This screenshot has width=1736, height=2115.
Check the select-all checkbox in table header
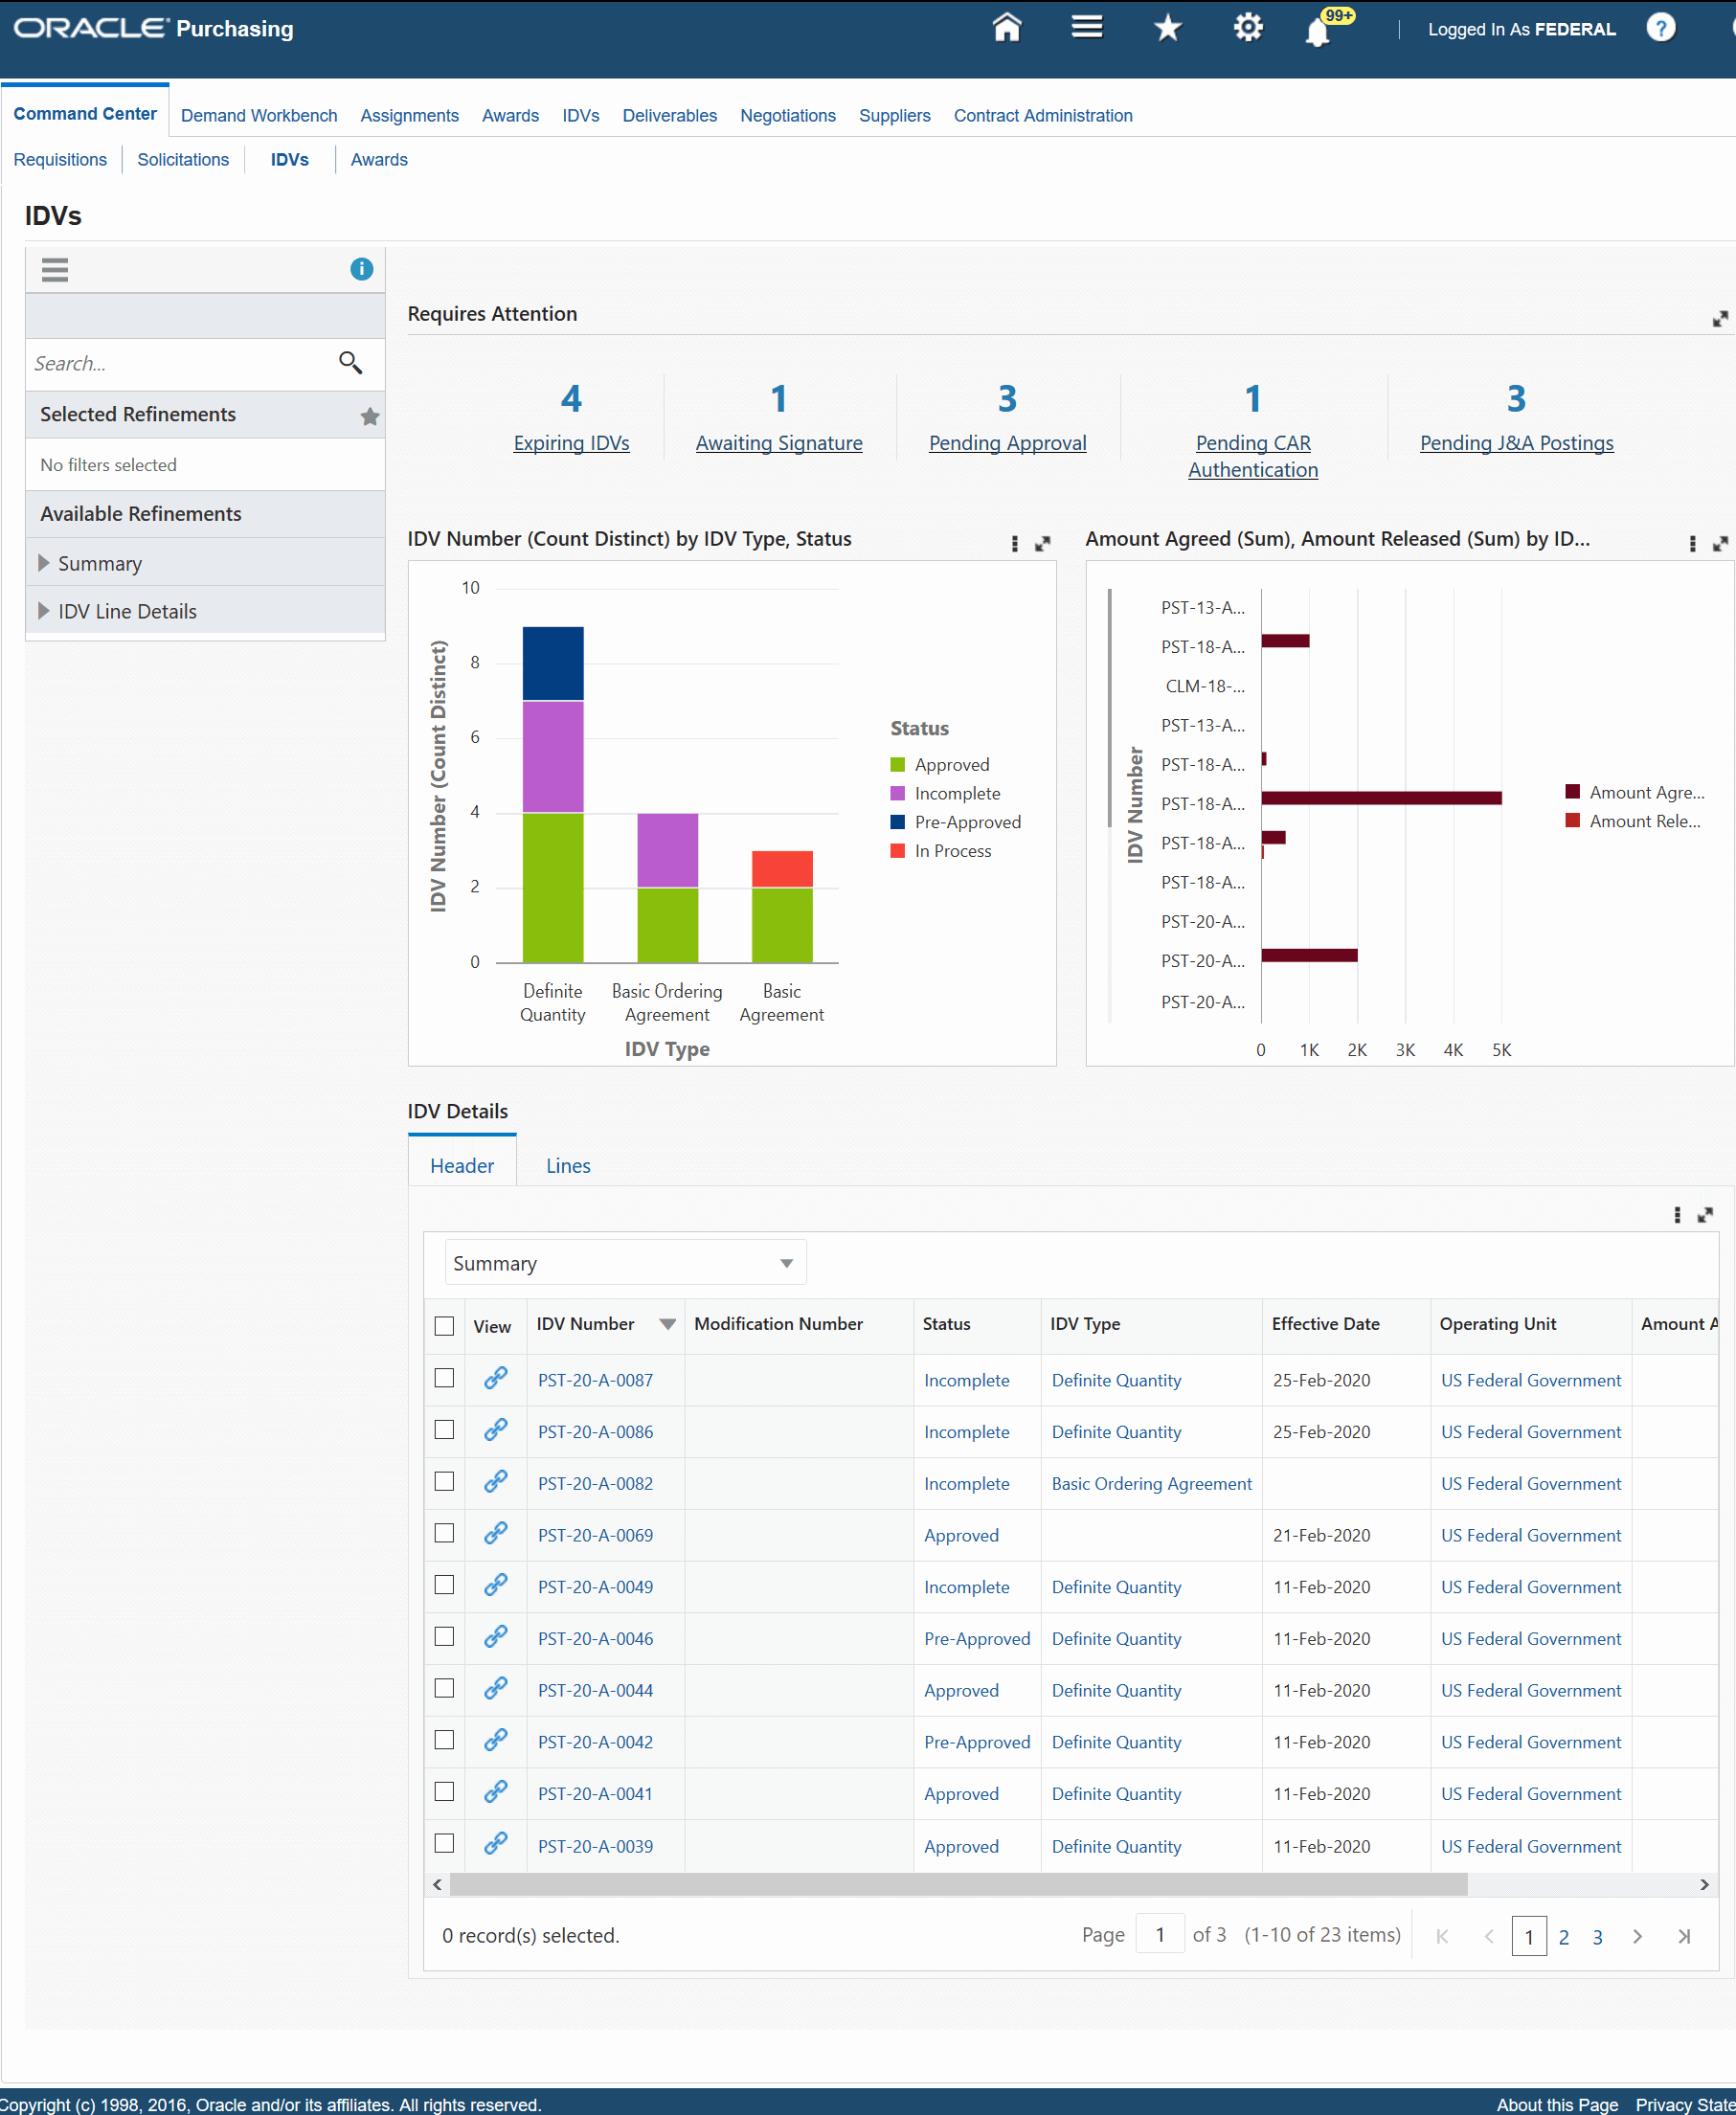point(444,1326)
